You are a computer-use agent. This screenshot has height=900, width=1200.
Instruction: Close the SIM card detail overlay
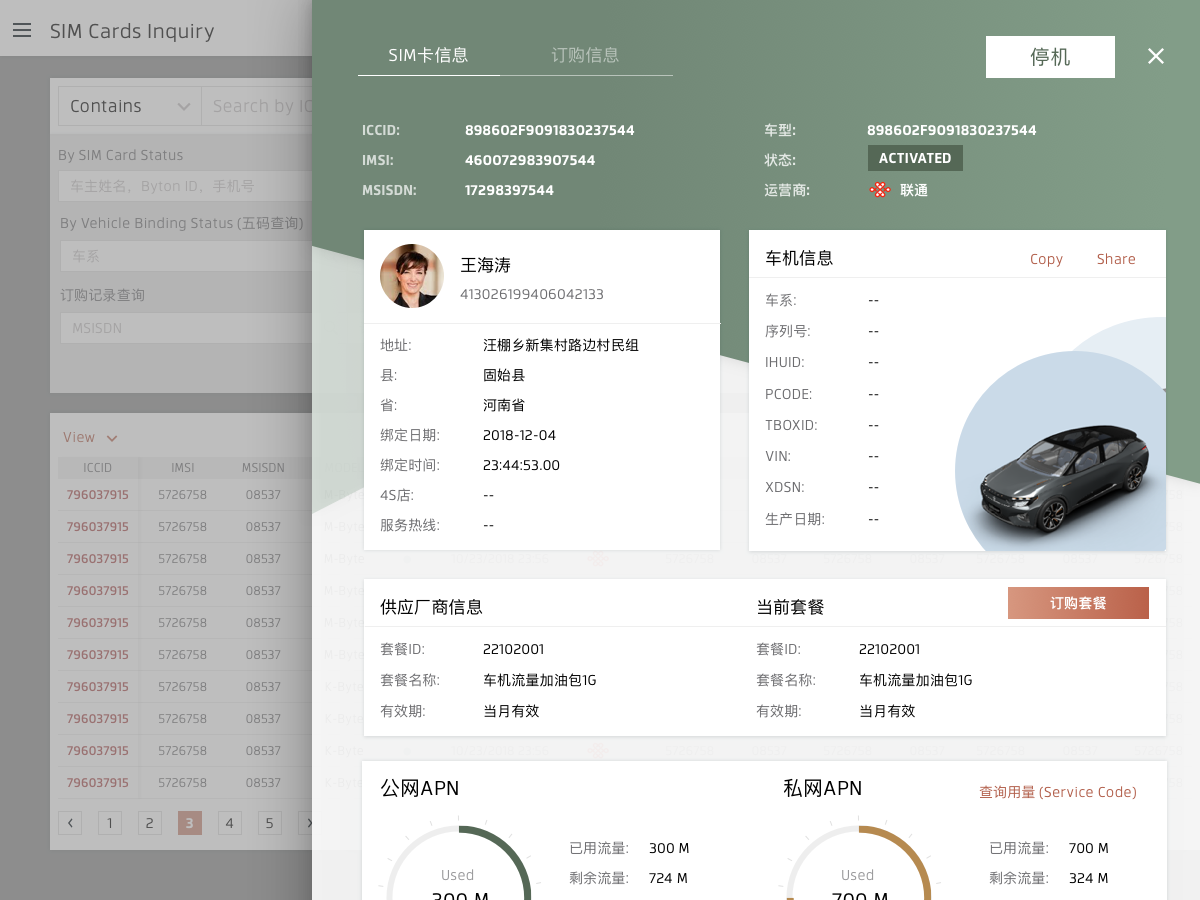click(1156, 56)
